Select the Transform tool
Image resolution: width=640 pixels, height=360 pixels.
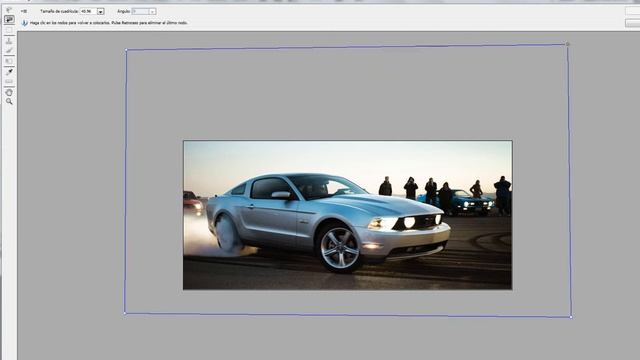point(9,61)
